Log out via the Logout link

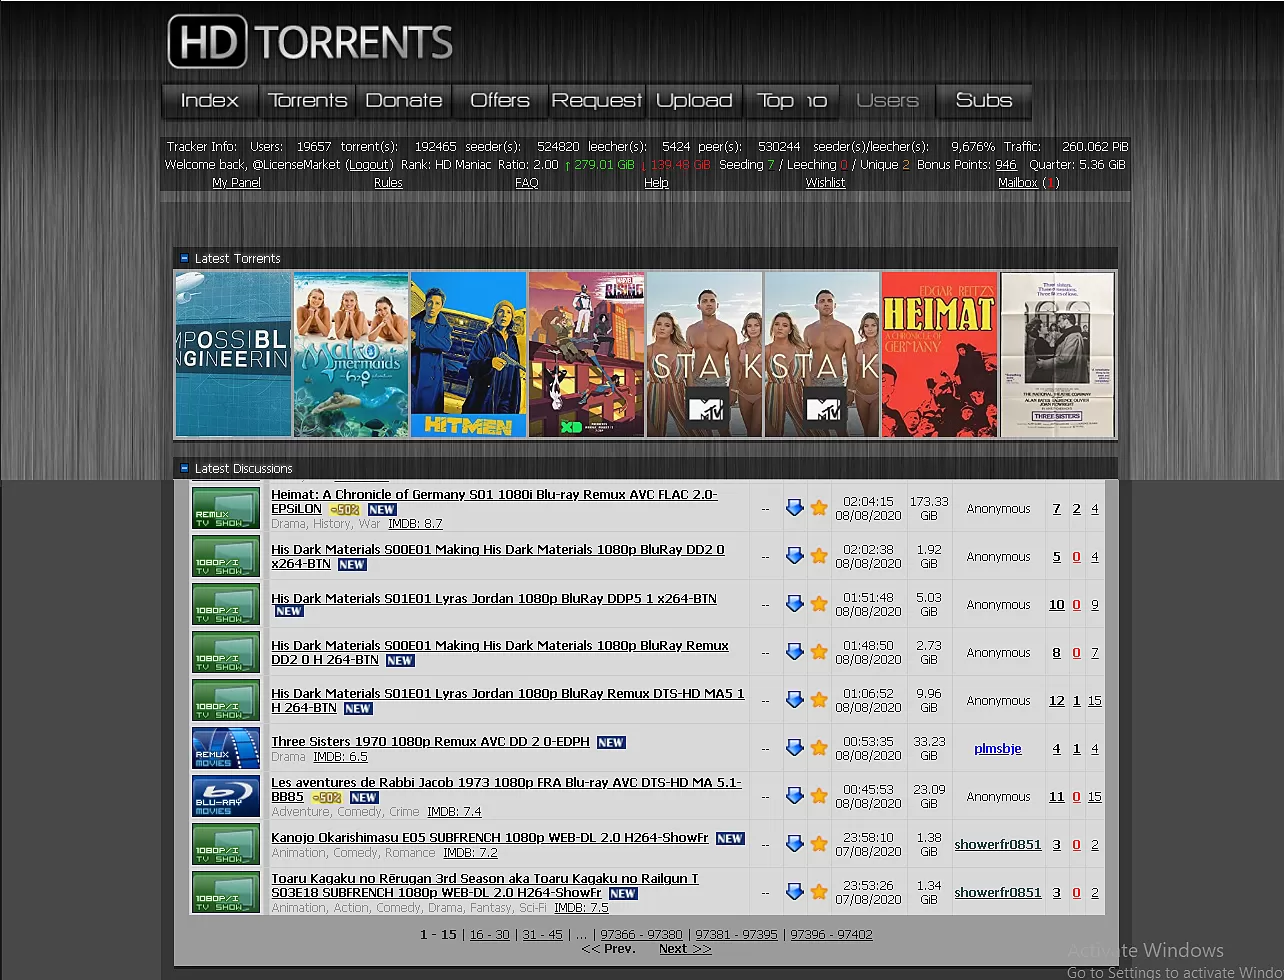[370, 165]
